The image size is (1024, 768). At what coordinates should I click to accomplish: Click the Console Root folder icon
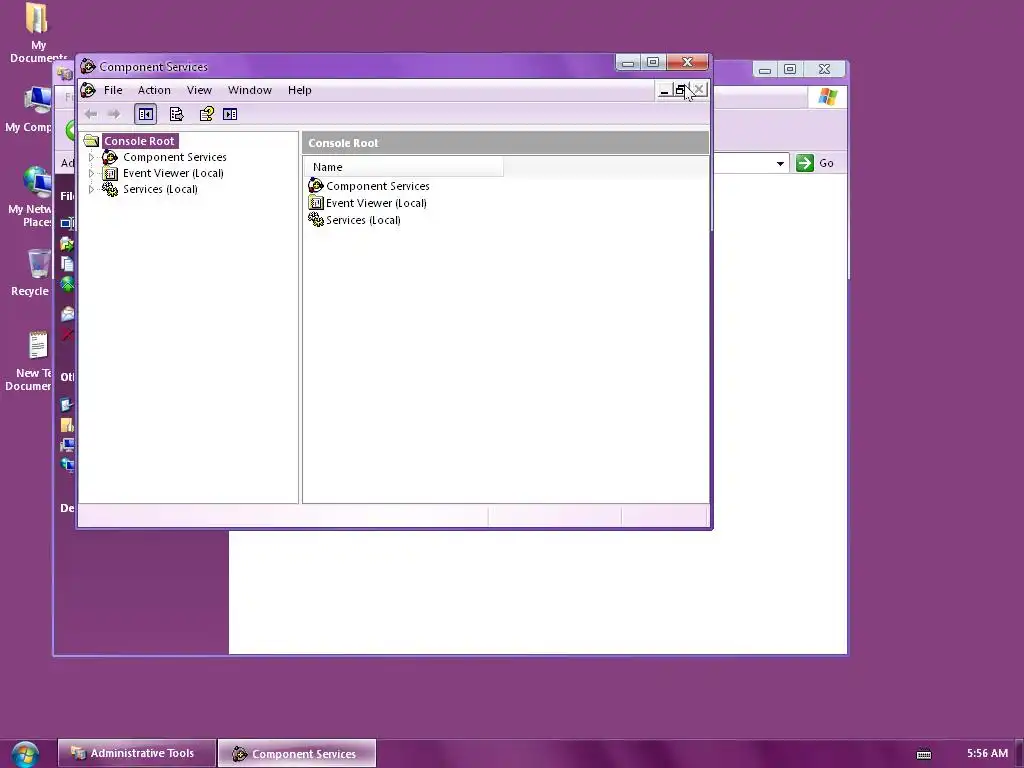coord(91,141)
